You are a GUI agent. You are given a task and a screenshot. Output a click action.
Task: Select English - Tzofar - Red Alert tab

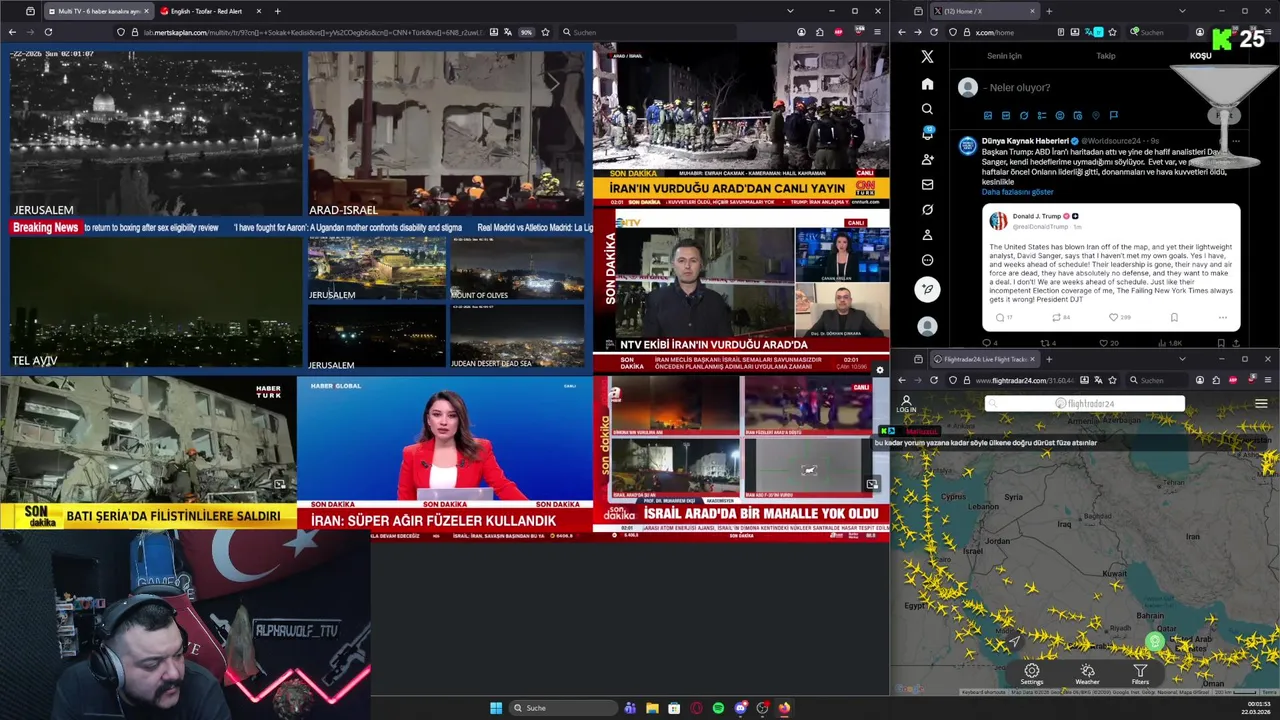pos(211,11)
